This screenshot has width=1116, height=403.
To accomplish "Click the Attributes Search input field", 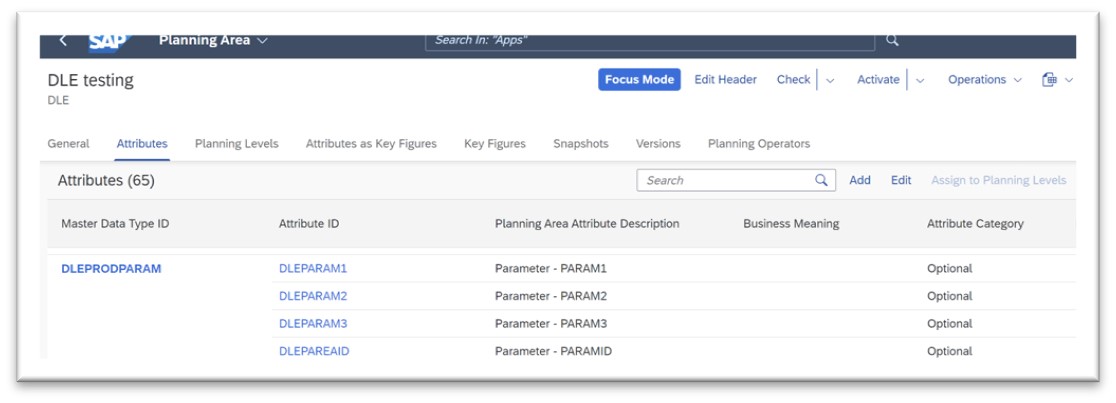I will (x=736, y=180).
